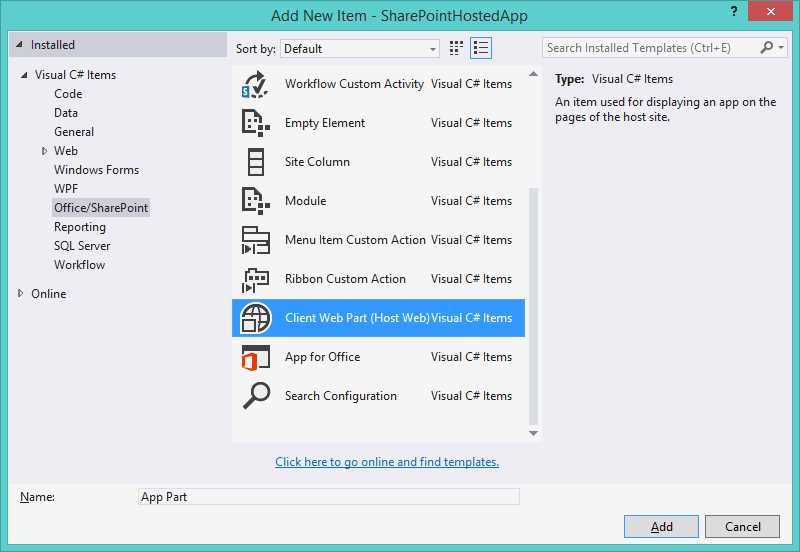Select the Empty Element label
This screenshot has height=552, width=800.
325,123
